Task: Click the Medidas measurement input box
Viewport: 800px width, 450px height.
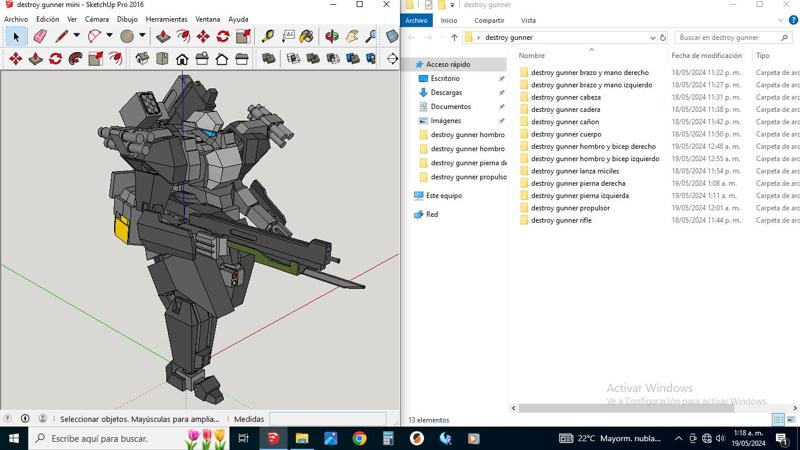Action: (x=328, y=419)
